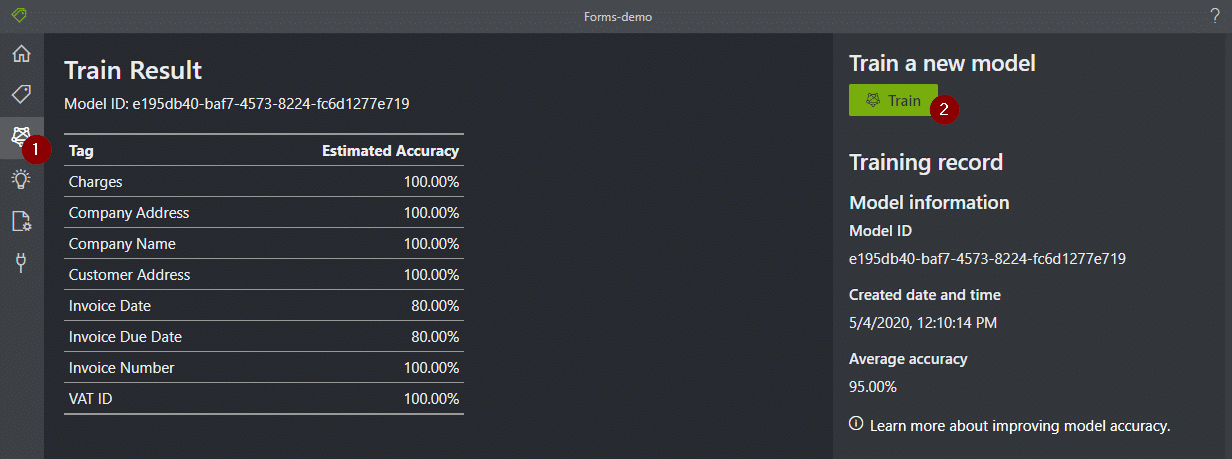Select the Invoice Date table row
1232x459 pixels.
pyautogui.click(x=263, y=306)
